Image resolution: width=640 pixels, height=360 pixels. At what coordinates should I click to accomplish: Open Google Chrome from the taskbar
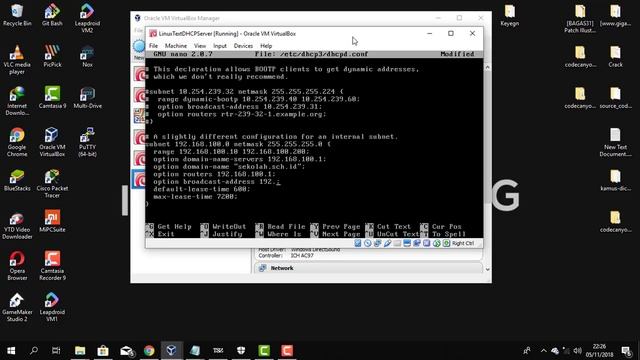(x=149, y=351)
